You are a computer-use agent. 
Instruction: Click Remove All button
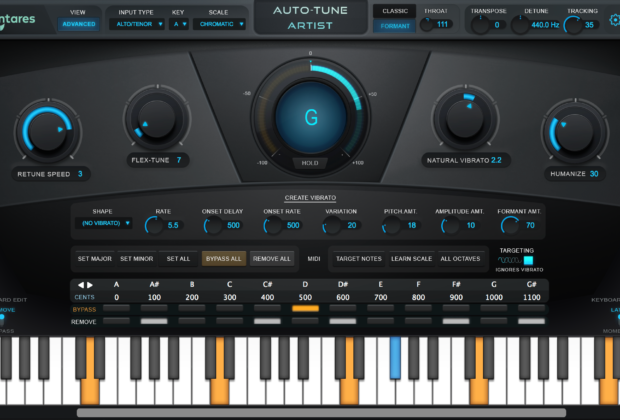(x=272, y=259)
